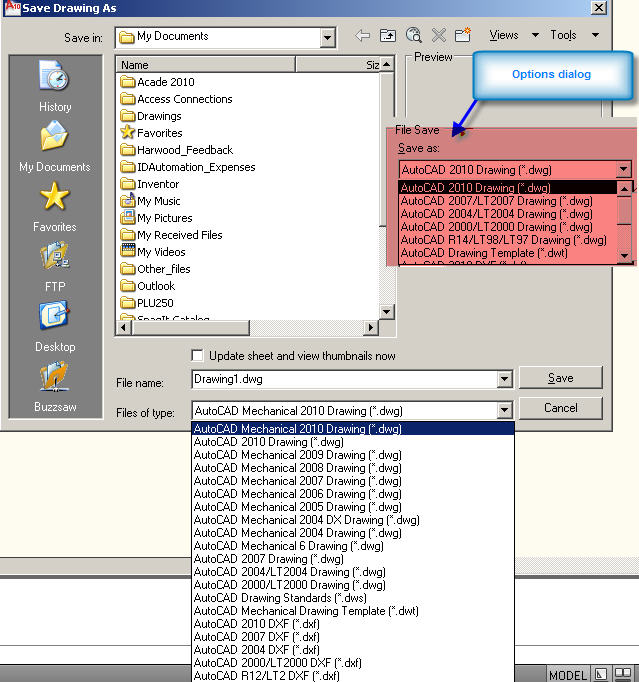Open Favorites in the places sidebar

[x=55, y=207]
